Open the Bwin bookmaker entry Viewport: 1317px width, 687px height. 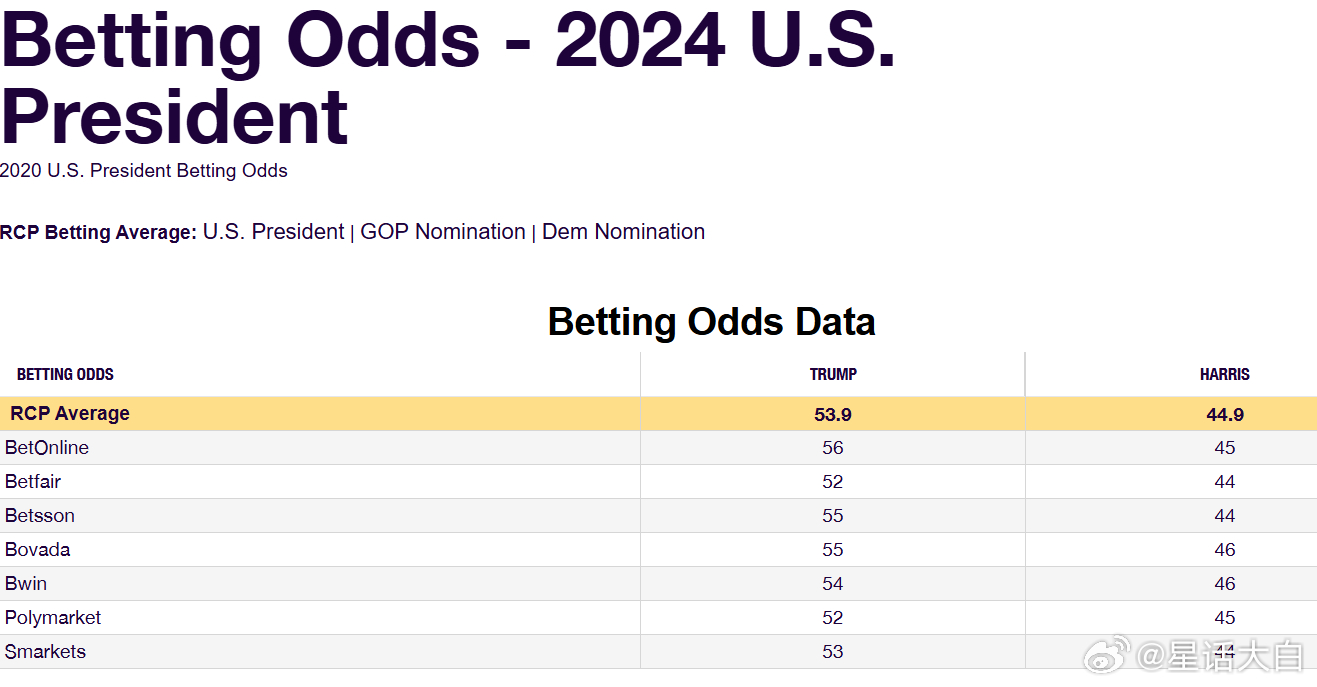pos(26,584)
